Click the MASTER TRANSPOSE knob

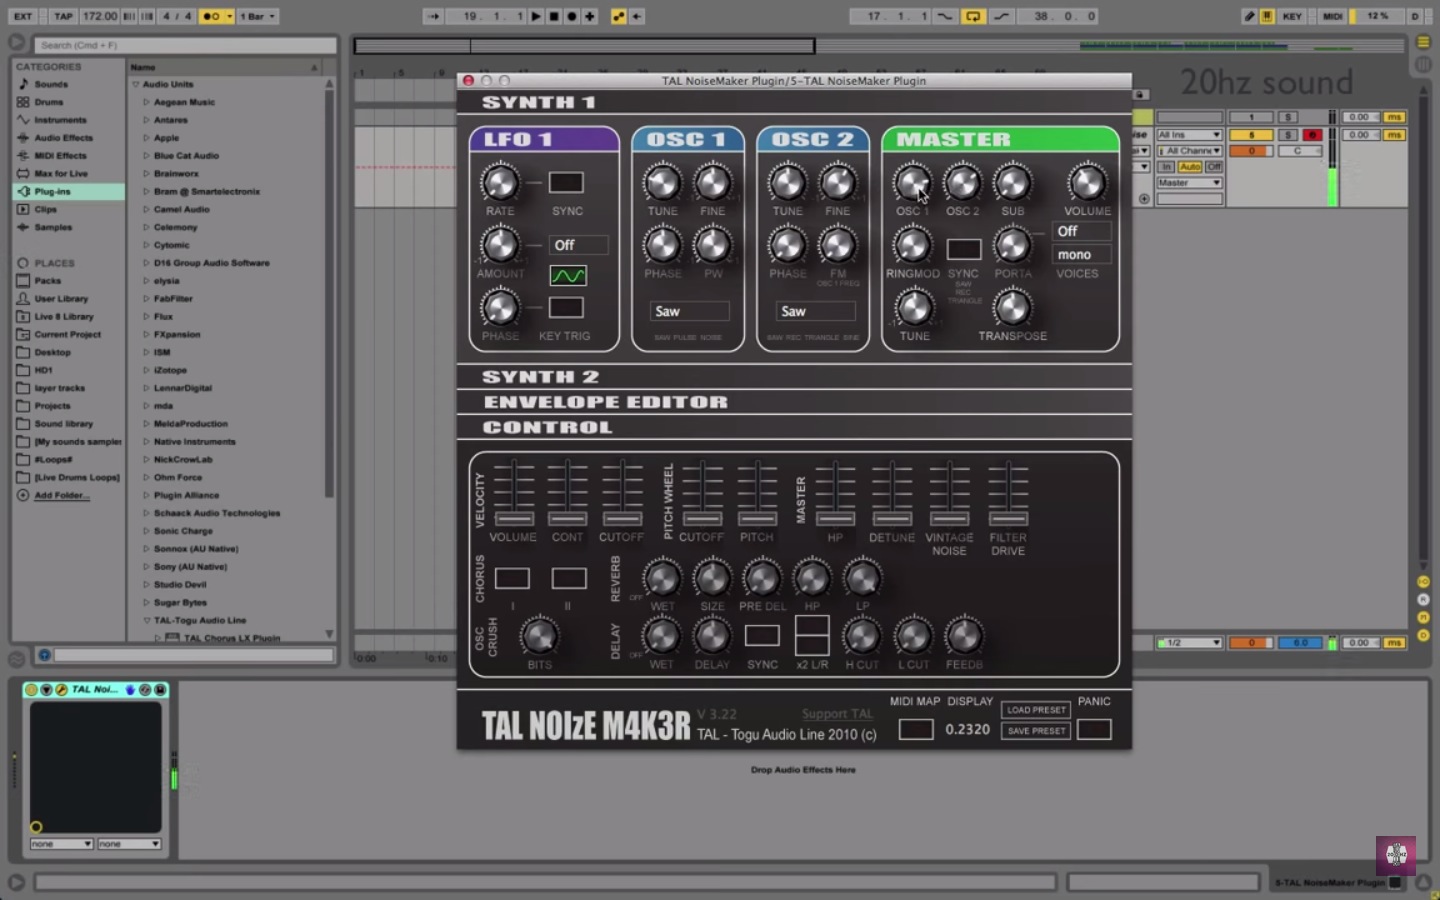coord(1012,308)
